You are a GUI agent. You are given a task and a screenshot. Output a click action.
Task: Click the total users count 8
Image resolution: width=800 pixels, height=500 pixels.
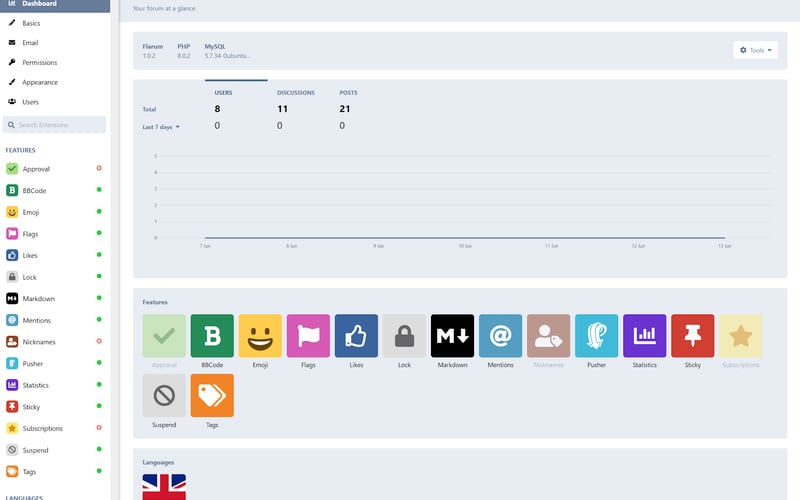click(x=217, y=109)
